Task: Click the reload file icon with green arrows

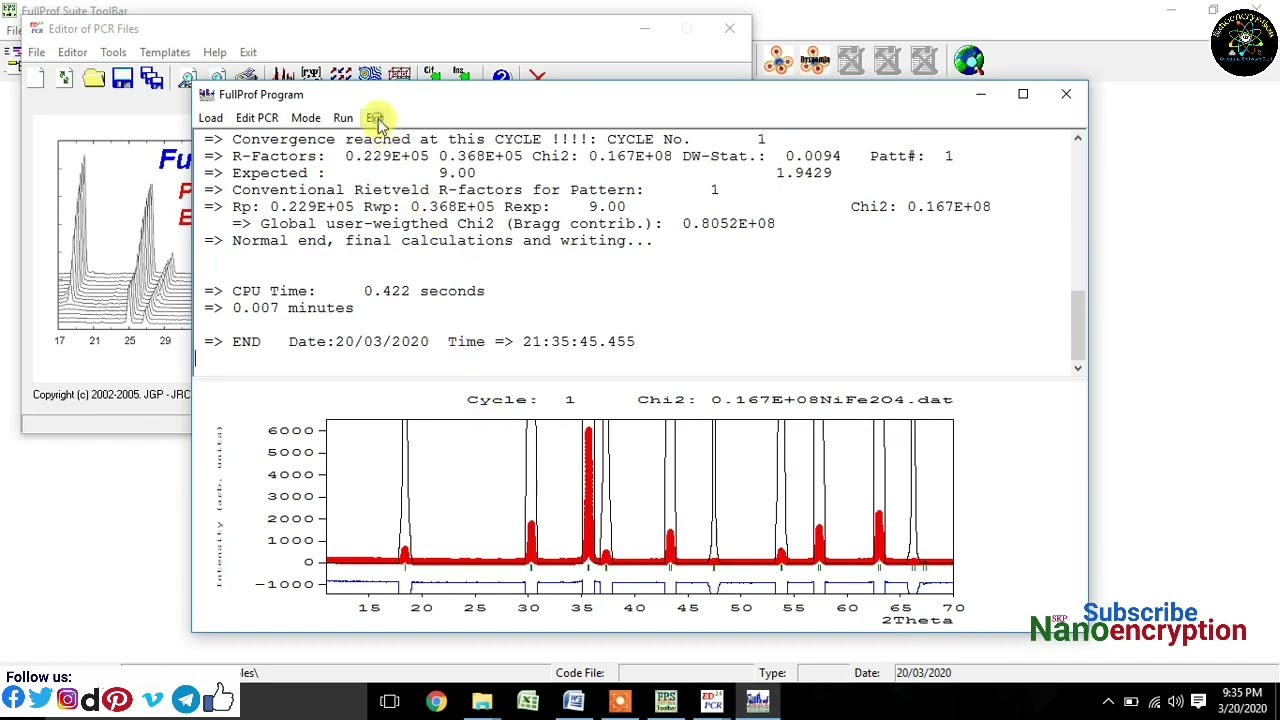Action: pyautogui.click(x=65, y=77)
